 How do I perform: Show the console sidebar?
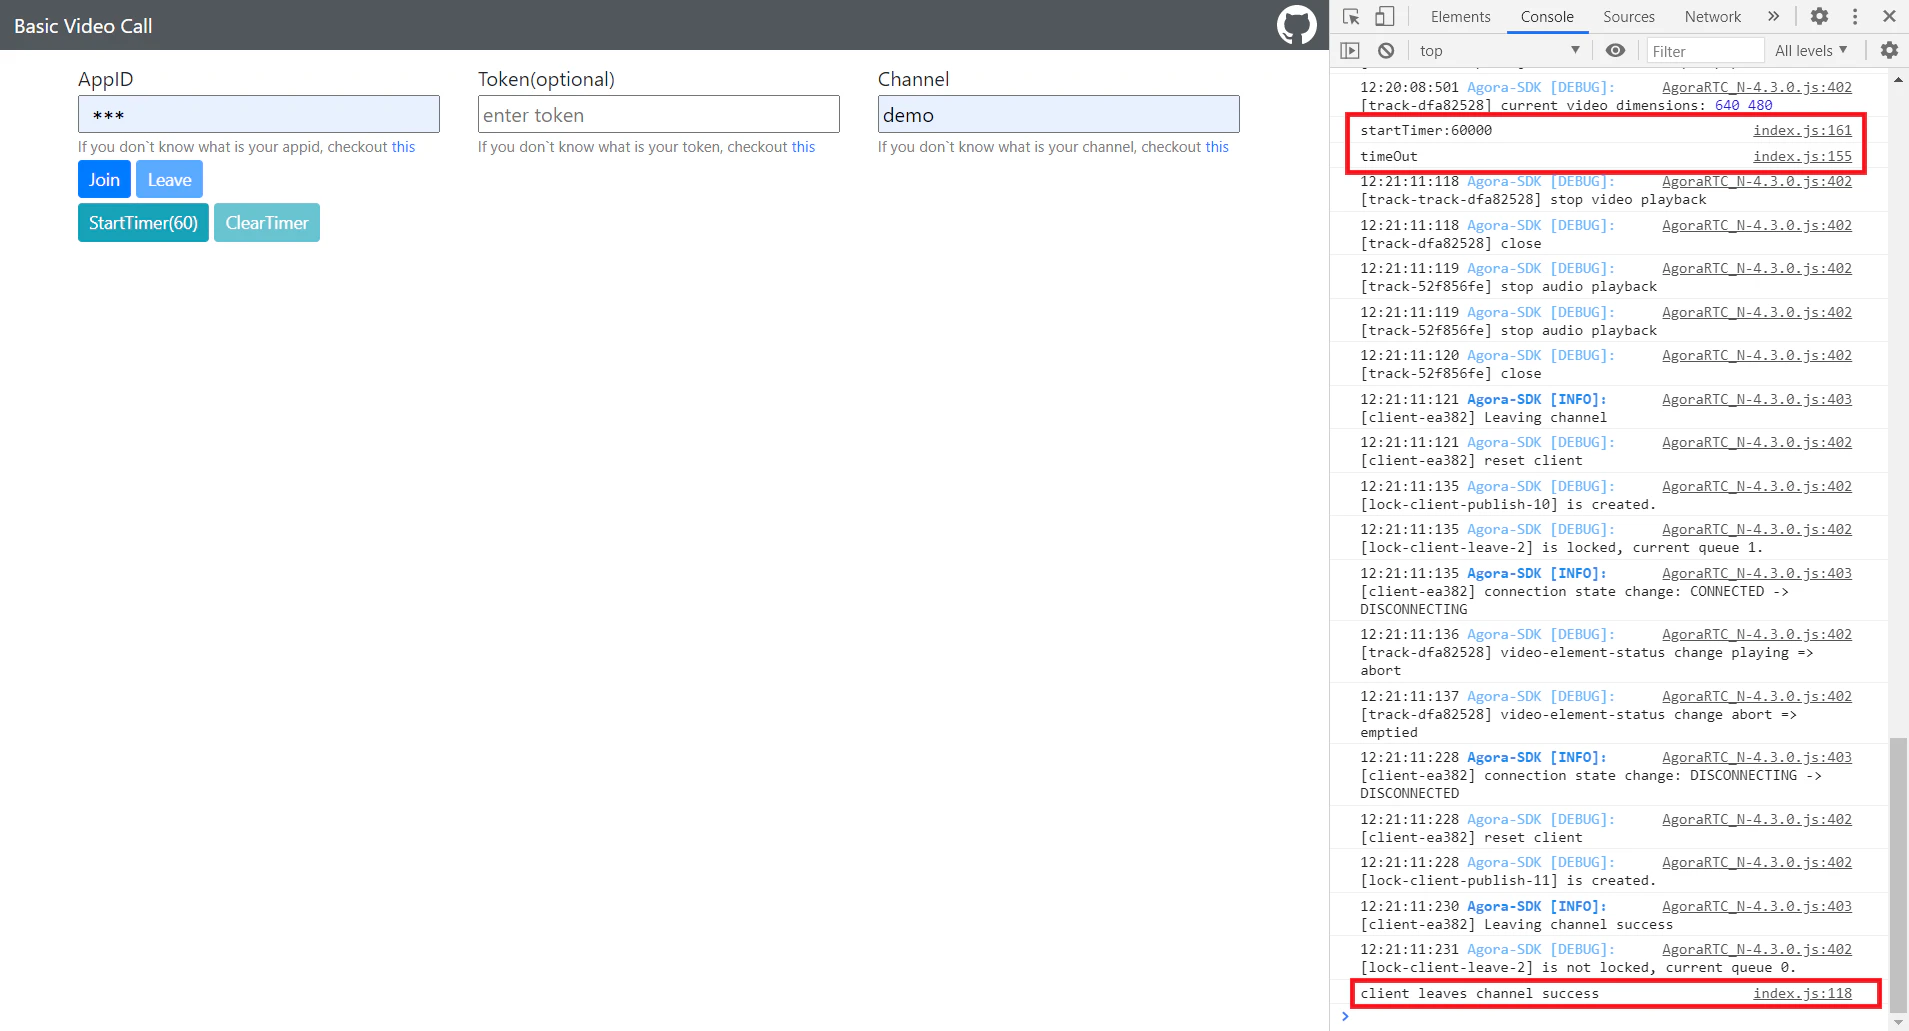tap(1350, 51)
